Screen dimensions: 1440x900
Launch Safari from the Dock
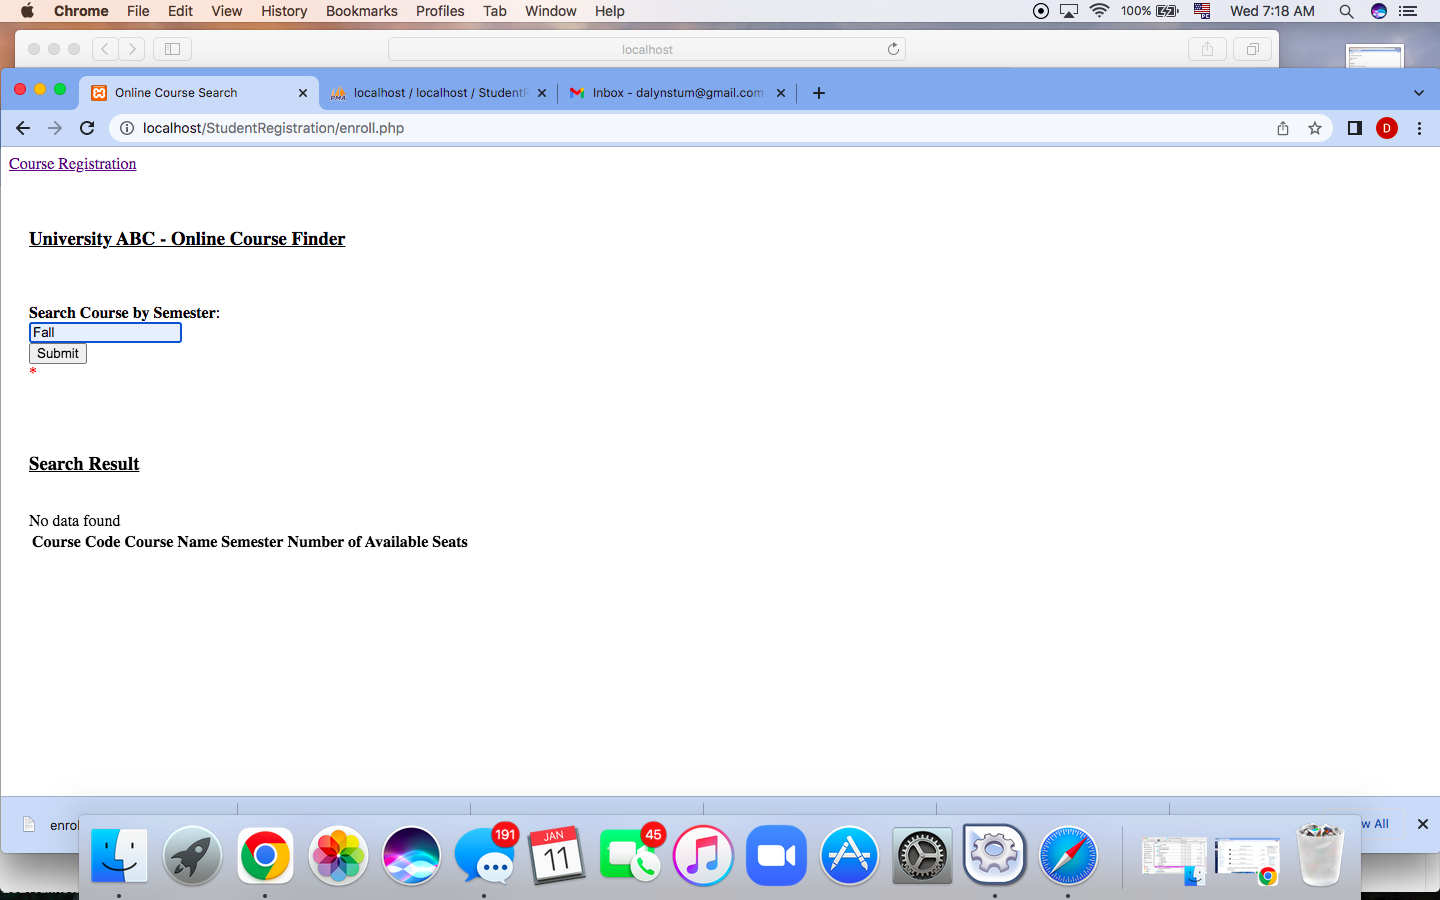coord(1067,856)
